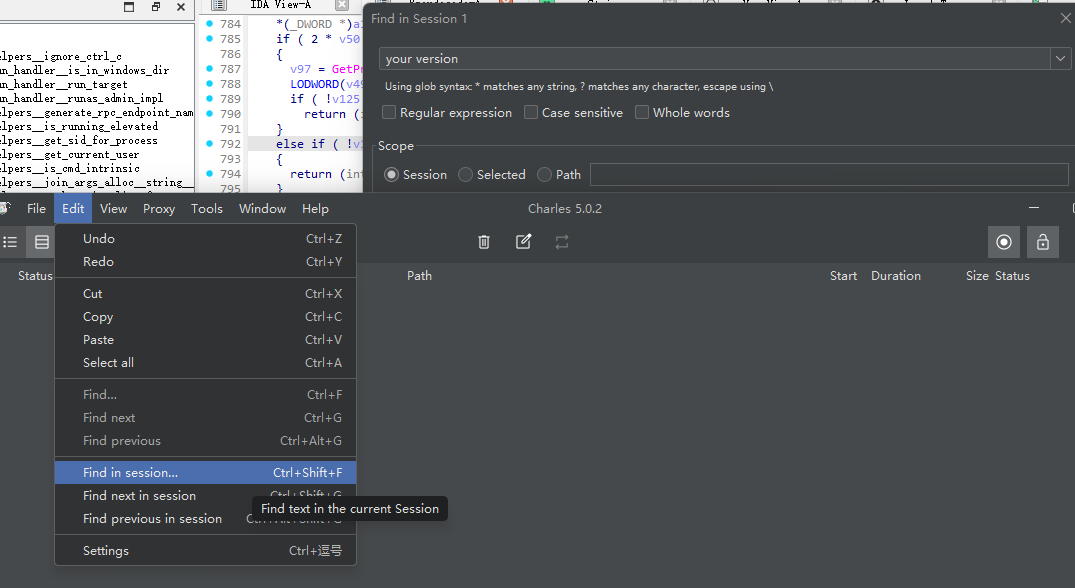Open the Proxy menu

(x=159, y=209)
